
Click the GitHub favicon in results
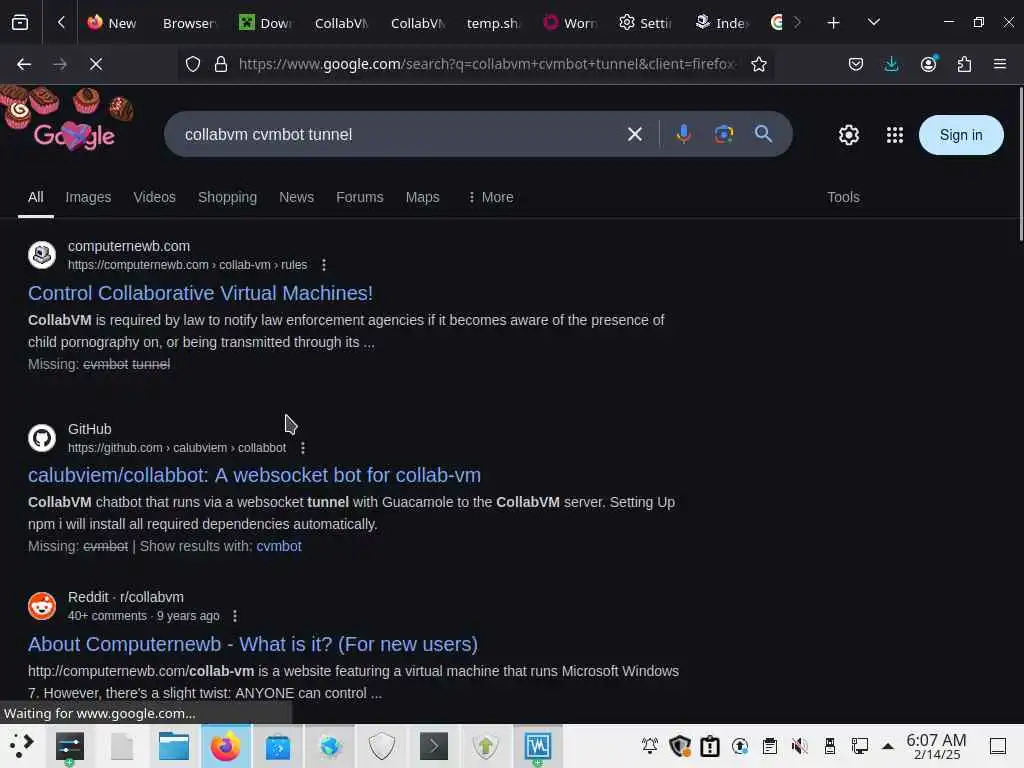(x=42, y=438)
